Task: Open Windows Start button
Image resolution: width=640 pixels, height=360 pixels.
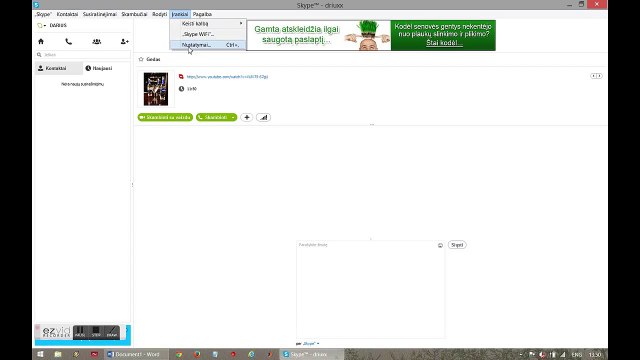Action: 40,354
